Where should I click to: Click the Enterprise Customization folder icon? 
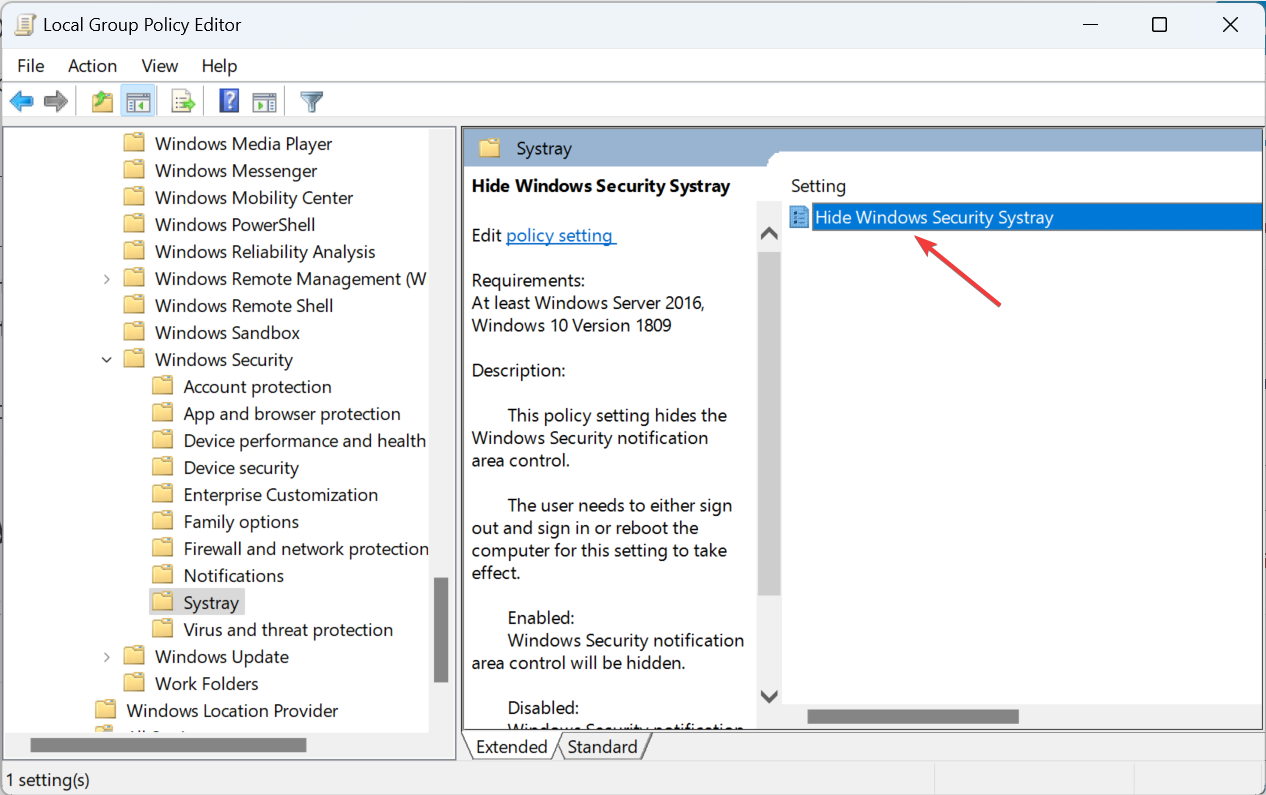[162, 494]
